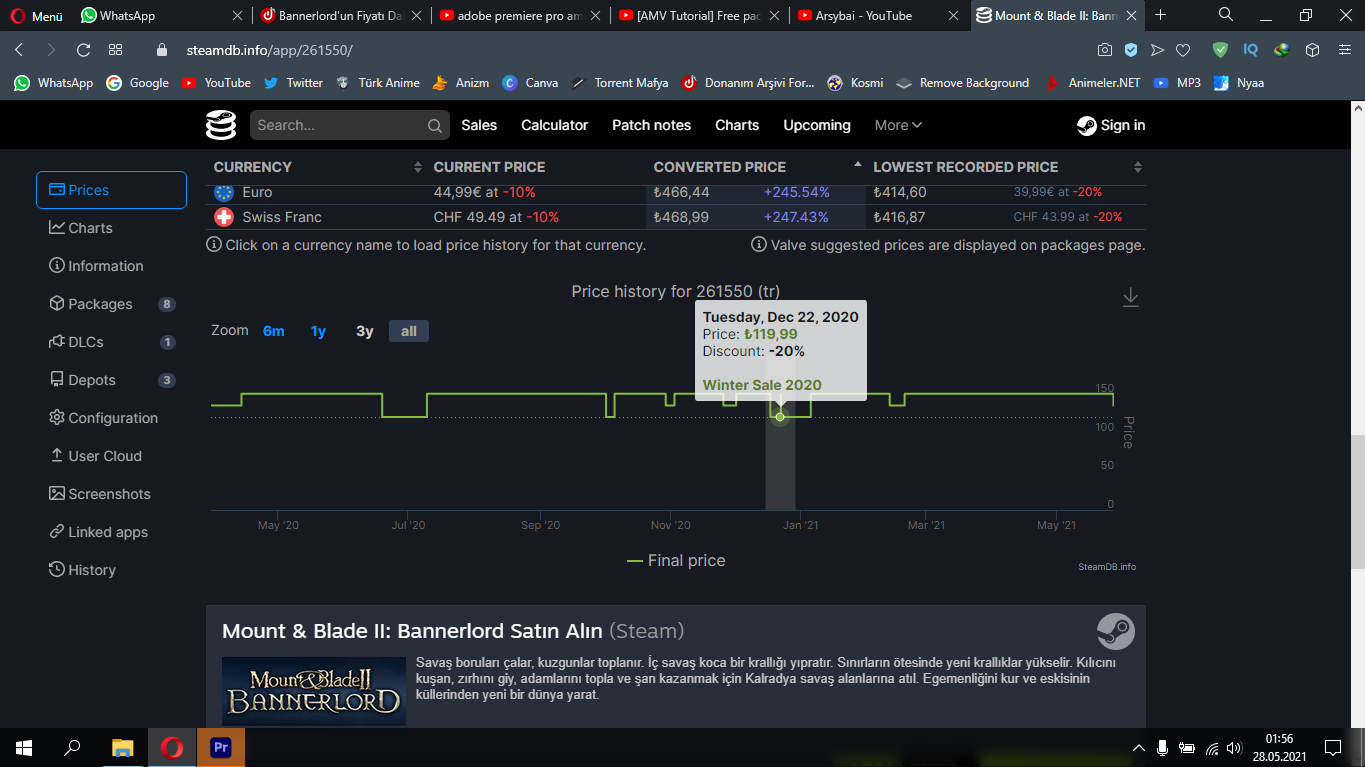The height and width of the screenshot is (767, 1365).
Task: Open the History sidebar tab
Action: click(111, 570)
